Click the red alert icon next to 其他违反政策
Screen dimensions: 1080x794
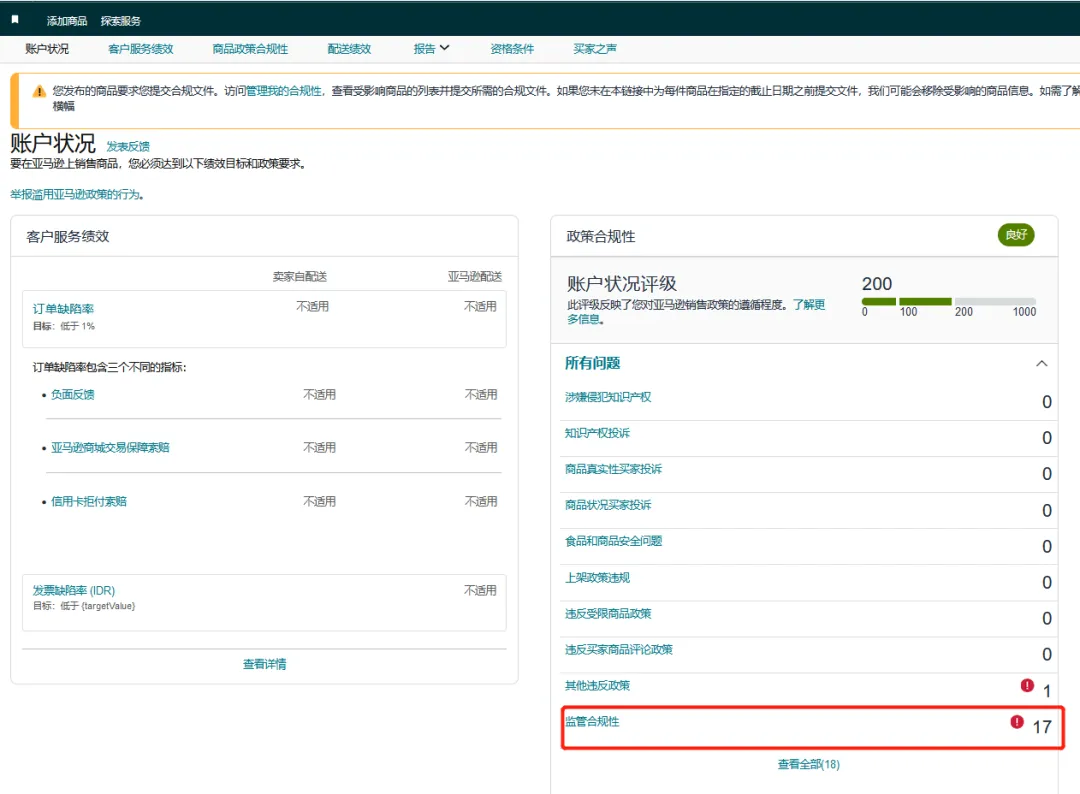(1025, 685)
